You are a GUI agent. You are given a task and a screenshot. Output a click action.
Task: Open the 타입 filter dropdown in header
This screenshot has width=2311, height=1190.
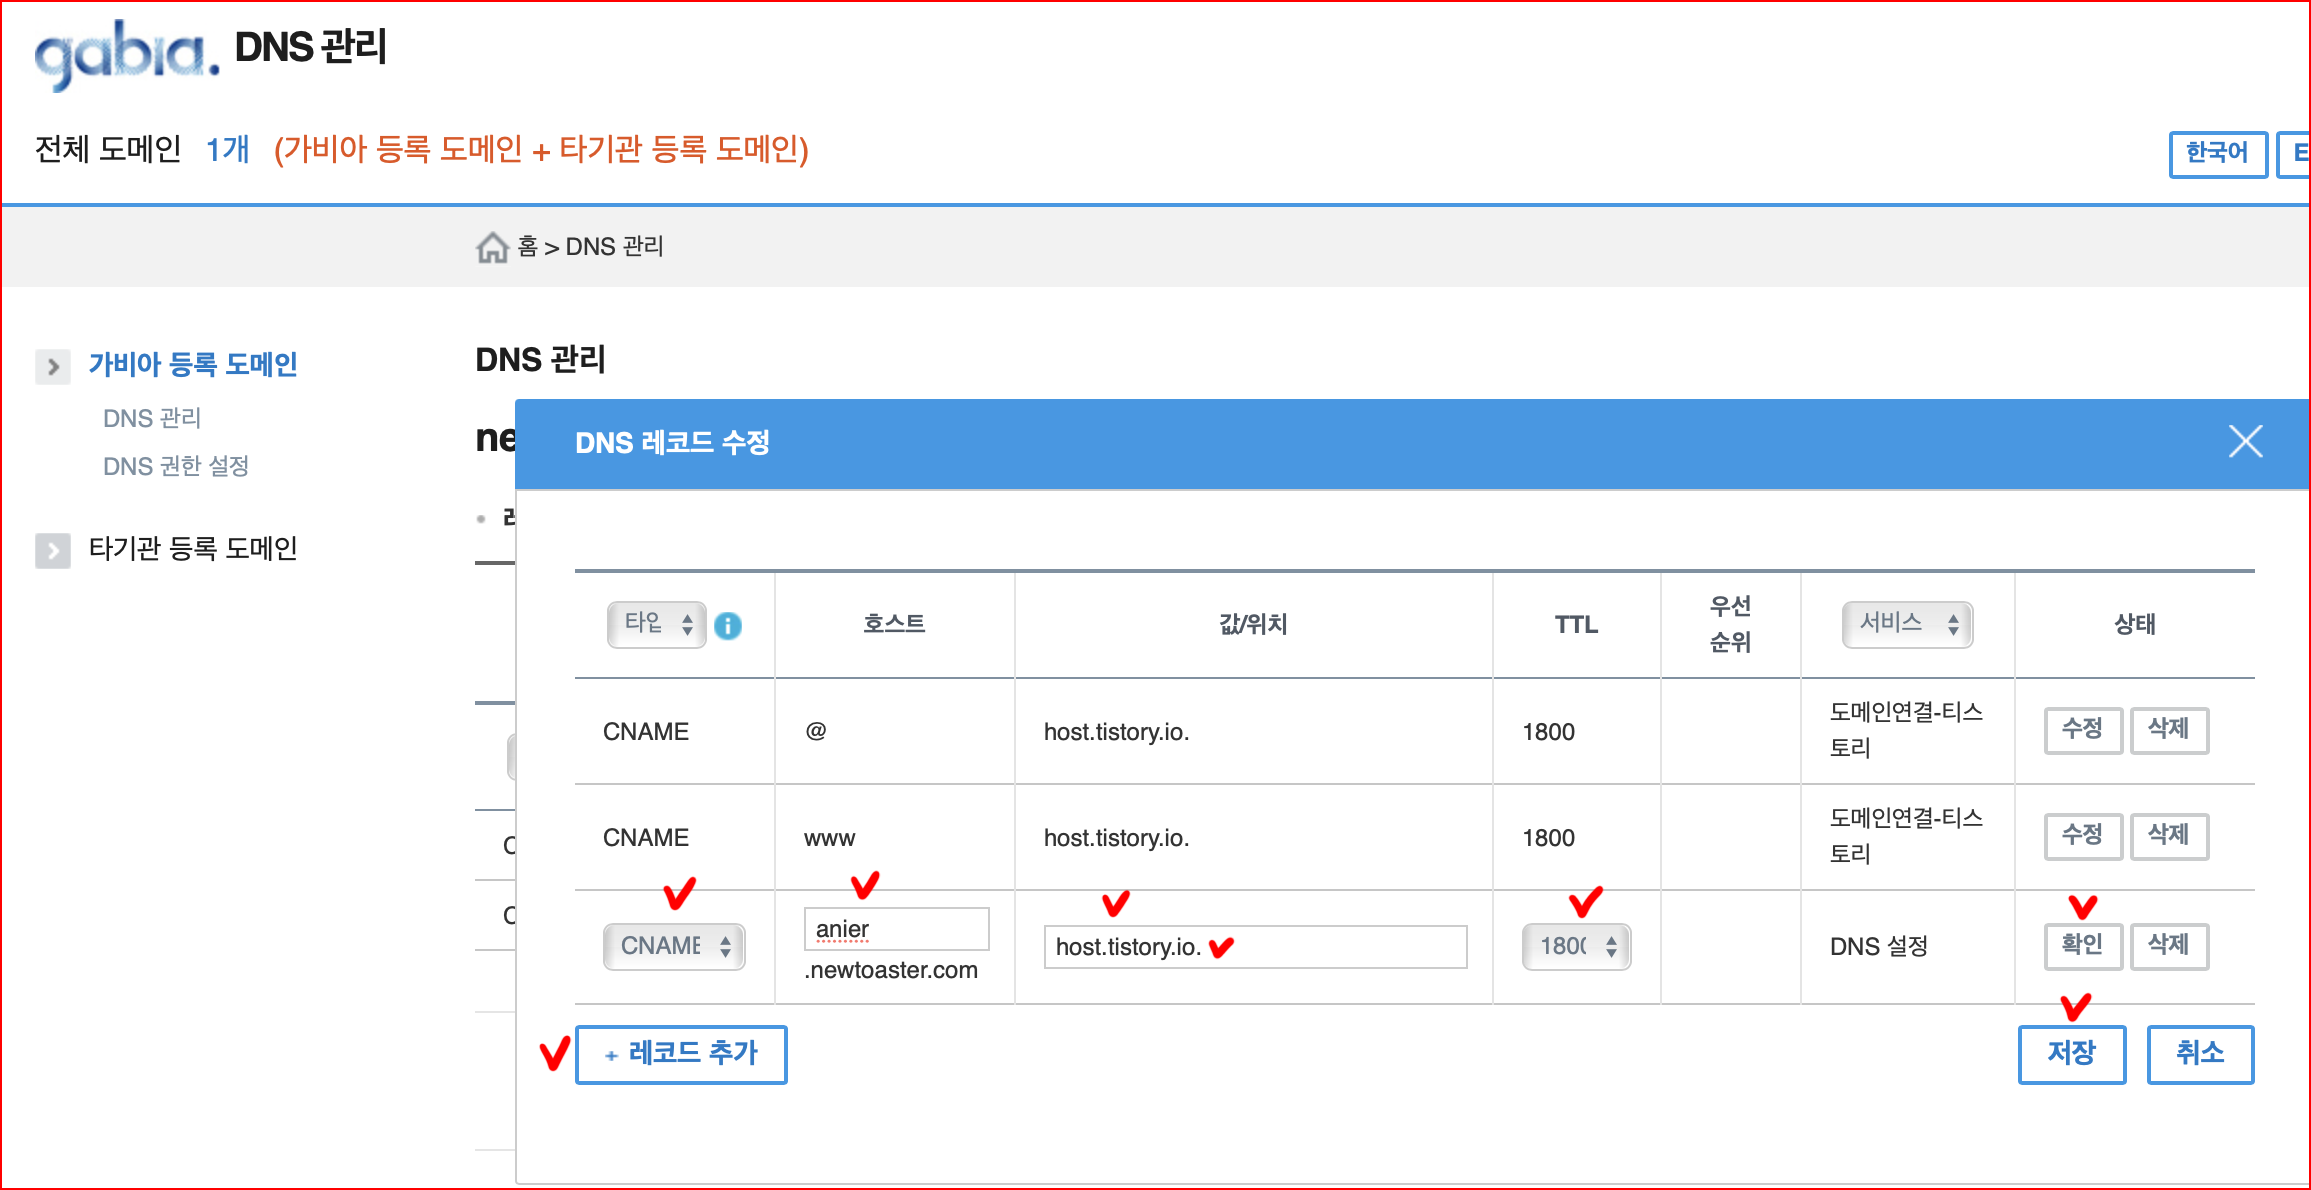coord(656,624)
